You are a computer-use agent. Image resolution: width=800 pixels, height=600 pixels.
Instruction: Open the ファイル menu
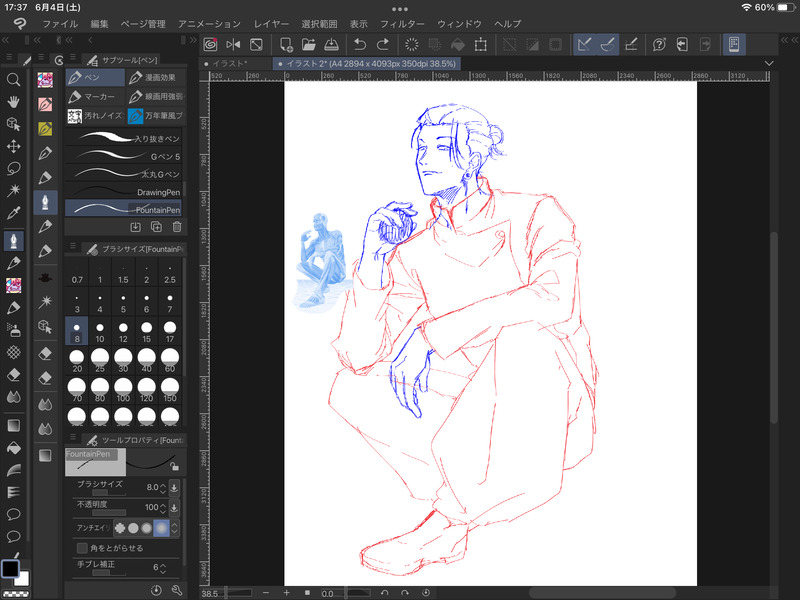[x=60, y=24]
